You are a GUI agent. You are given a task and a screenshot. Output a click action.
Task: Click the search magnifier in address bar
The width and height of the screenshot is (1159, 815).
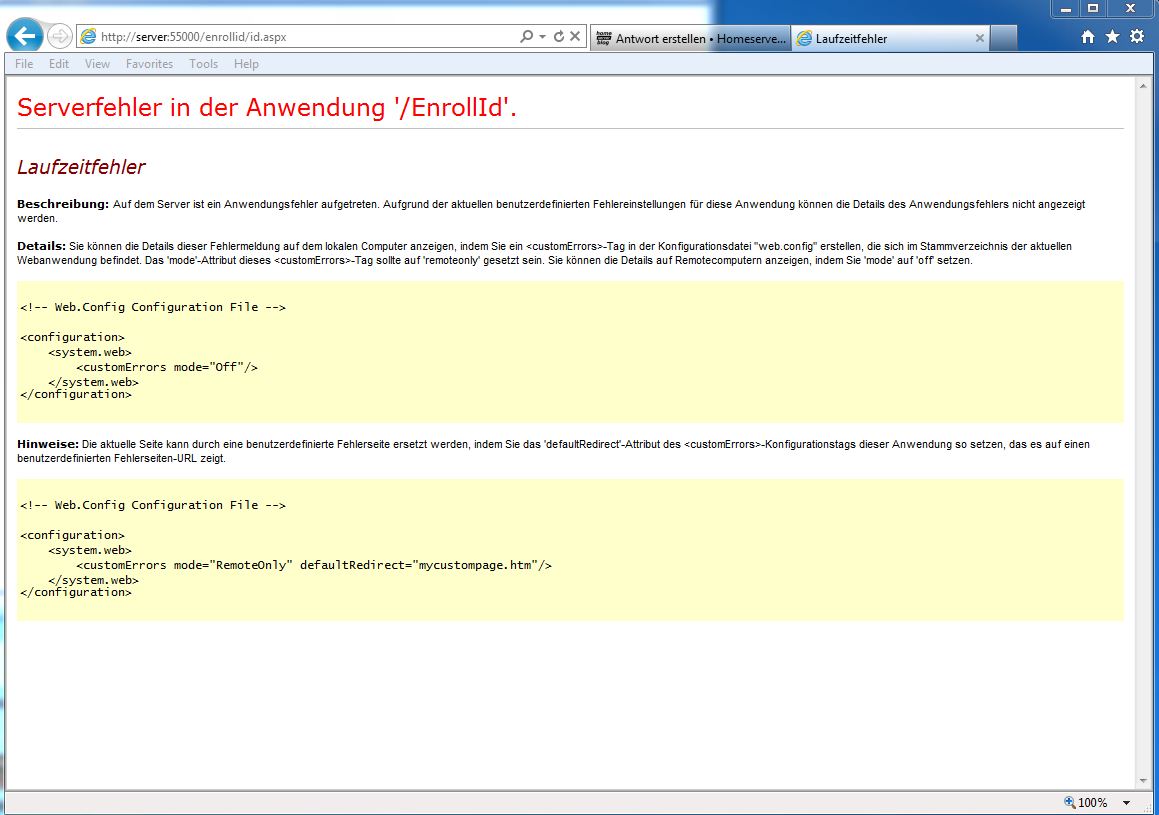[526, 37]
